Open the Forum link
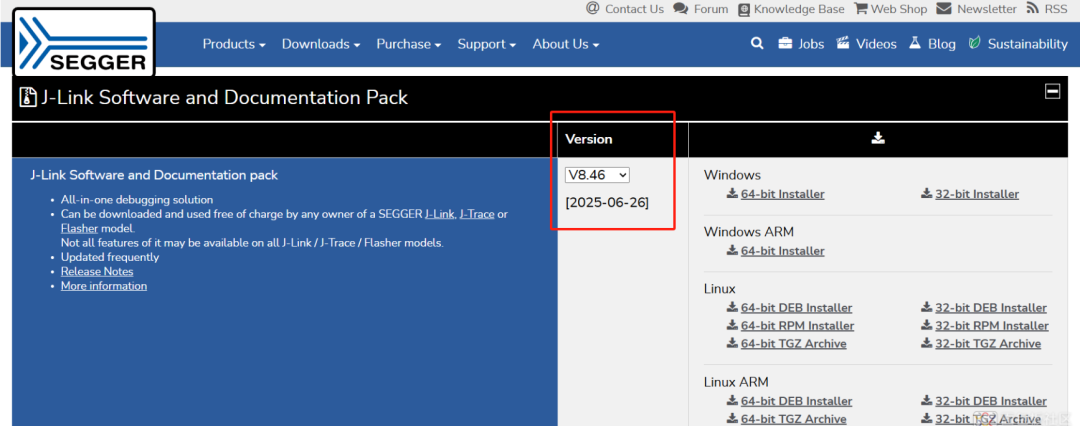The height and width of the screenshot is (426, 1080). point(700,9)
